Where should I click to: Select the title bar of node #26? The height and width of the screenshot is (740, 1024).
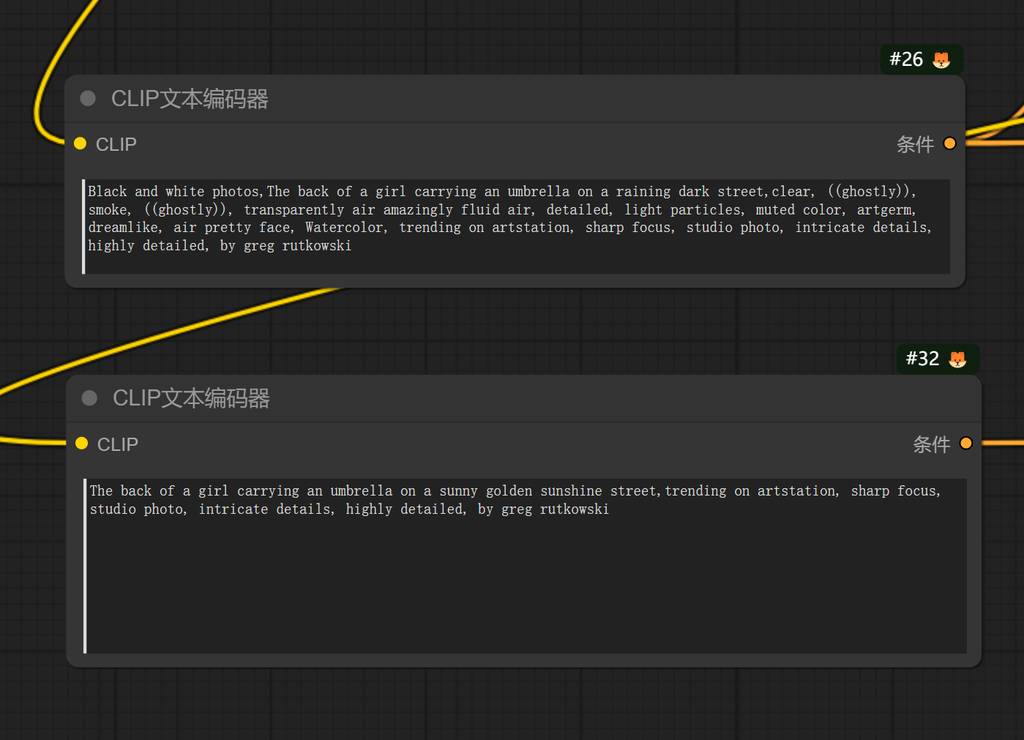point(500,99)
